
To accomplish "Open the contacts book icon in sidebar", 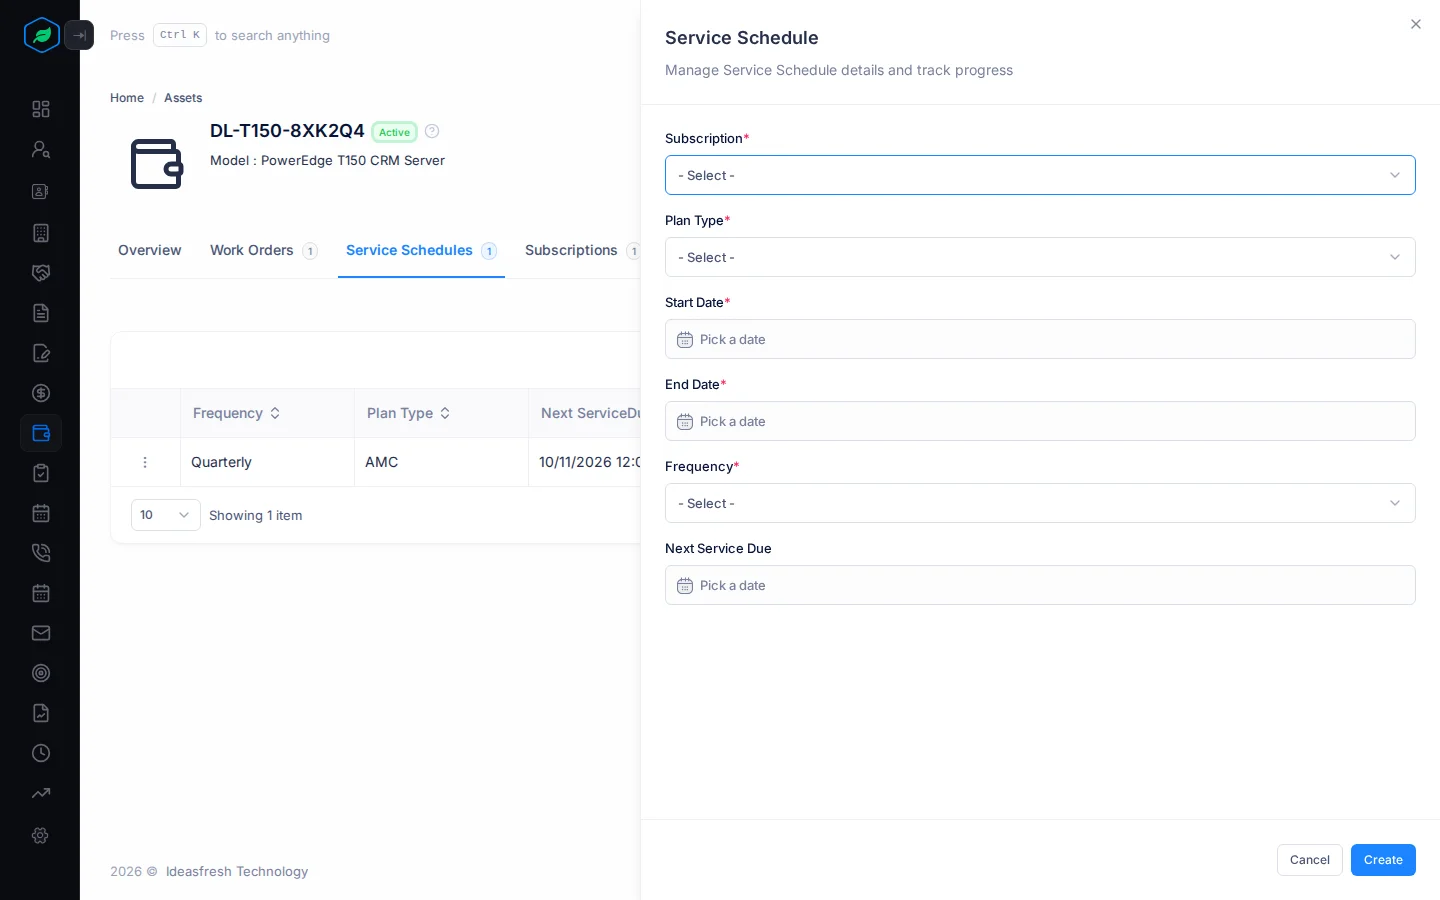I will (41, 191).
